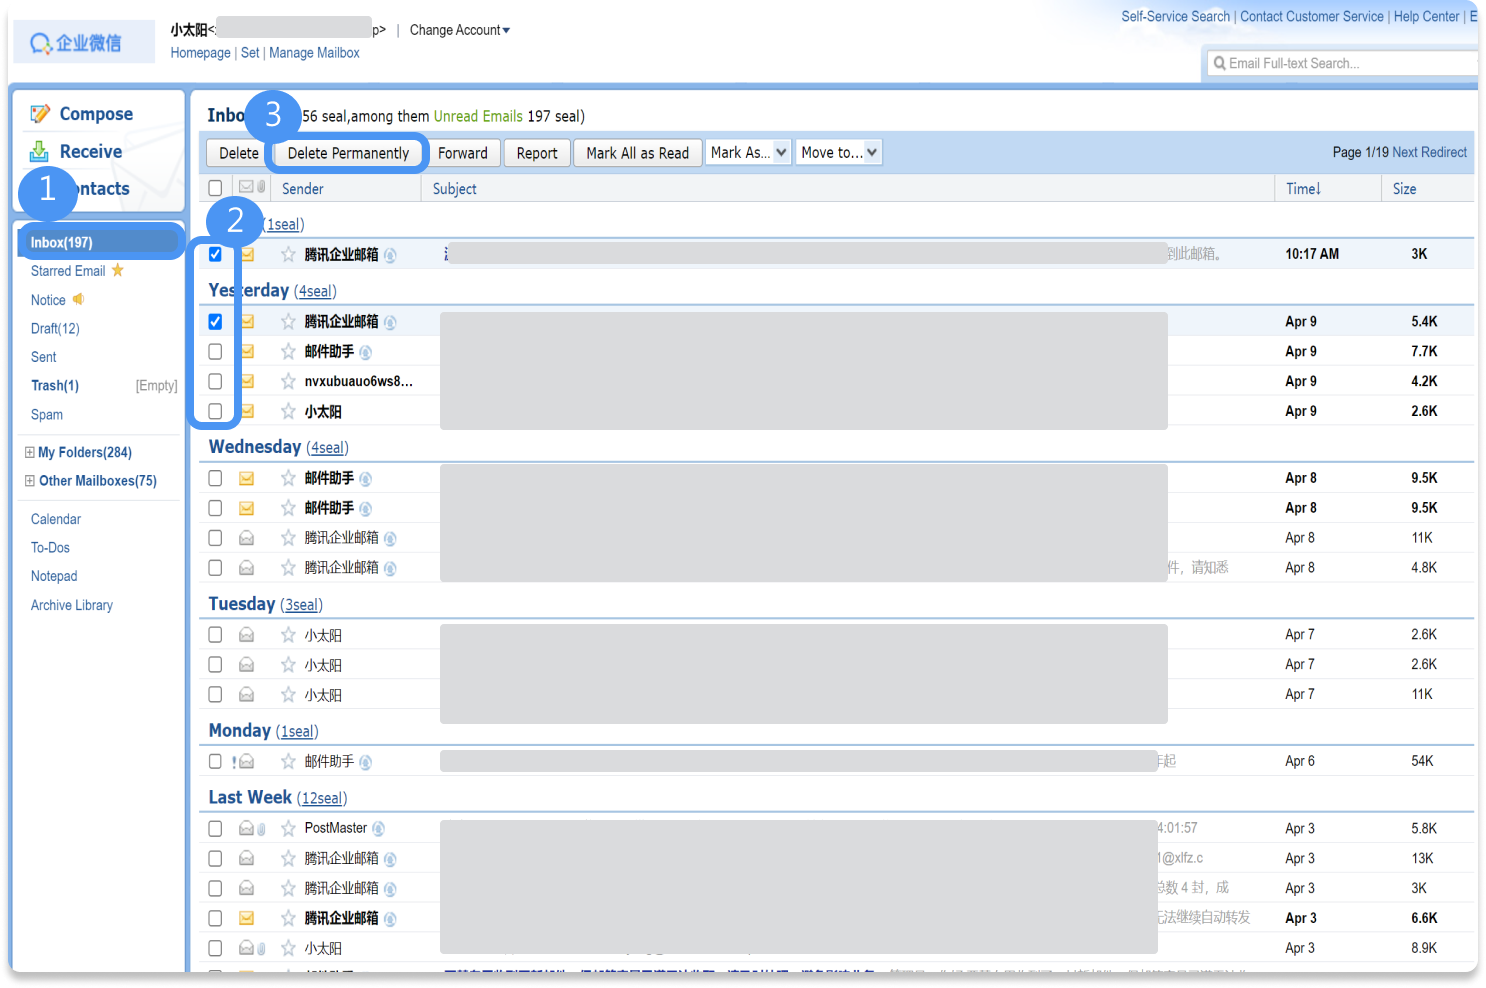Star the 2.6K Apr 9 email from 小太阳
This screenshot has width=1486, height=988.
[288, 411]
